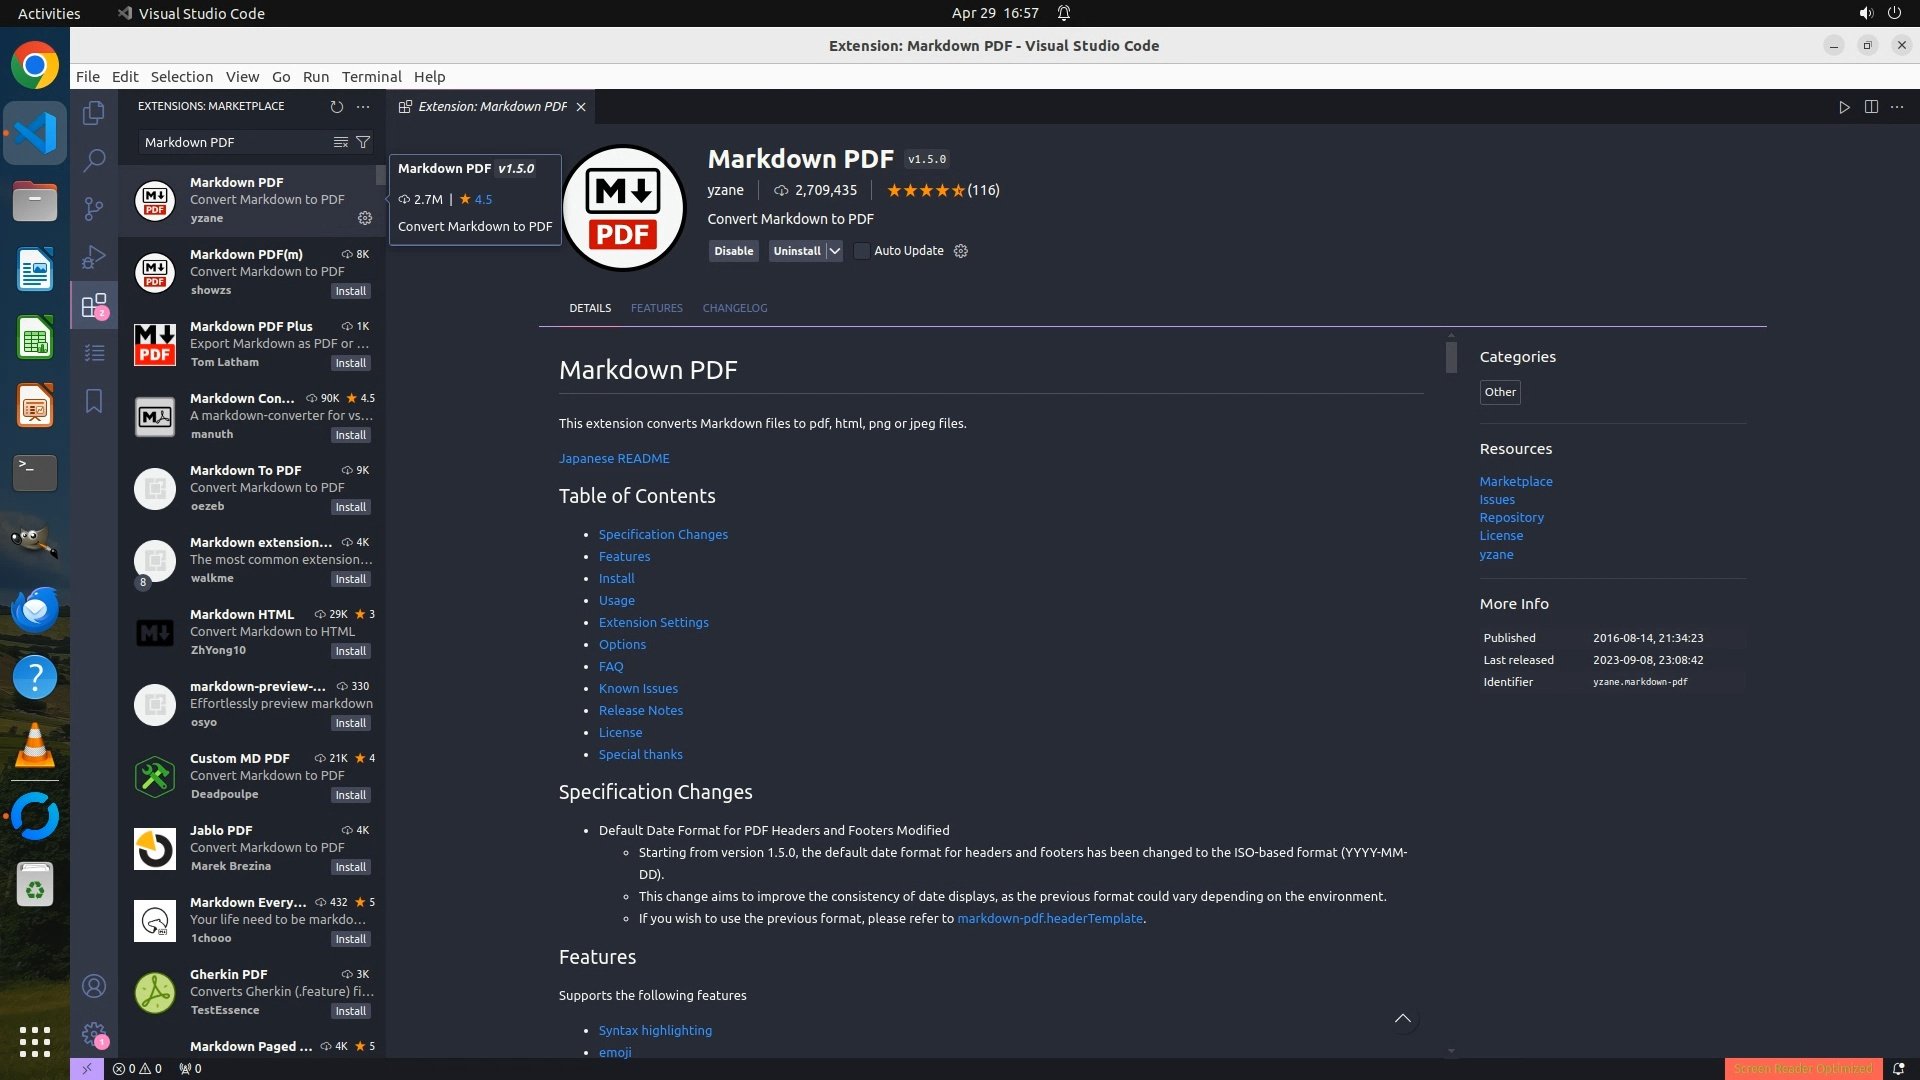The height and width of the screenshot is (1080, 1920).
Task: Clear extensions search results icon
Action: pos(341,142)
